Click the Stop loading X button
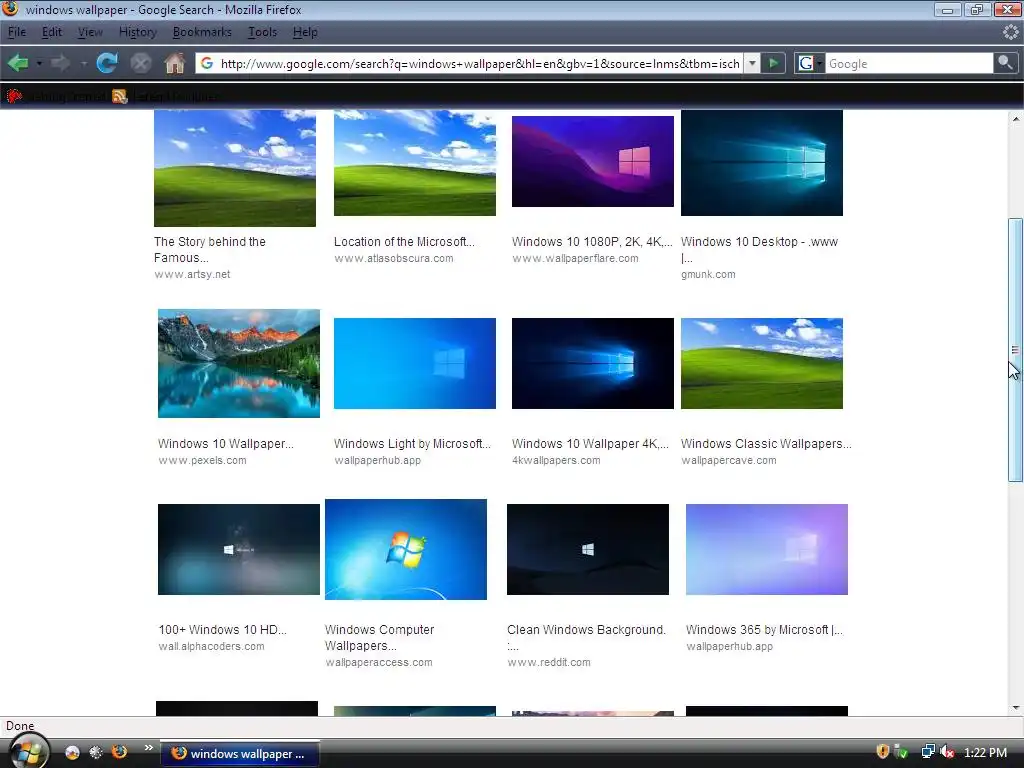 coord(140,63)
